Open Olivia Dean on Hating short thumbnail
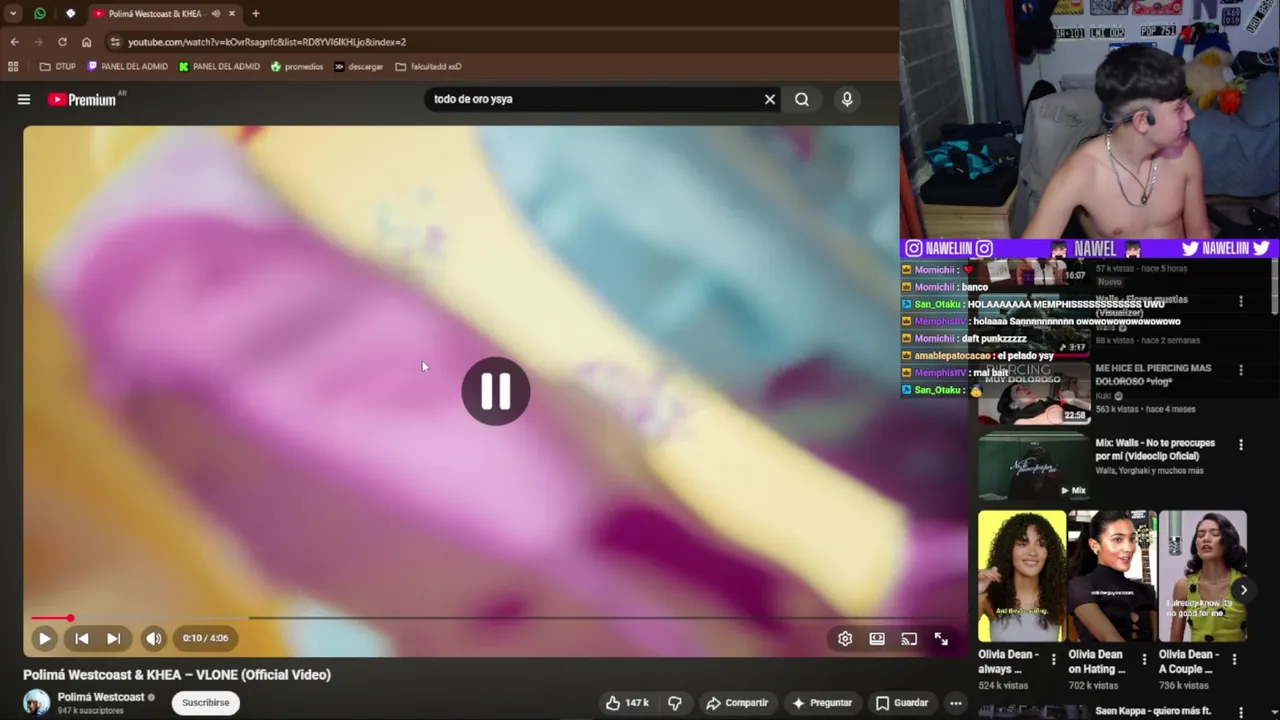 click(1112, 576)
